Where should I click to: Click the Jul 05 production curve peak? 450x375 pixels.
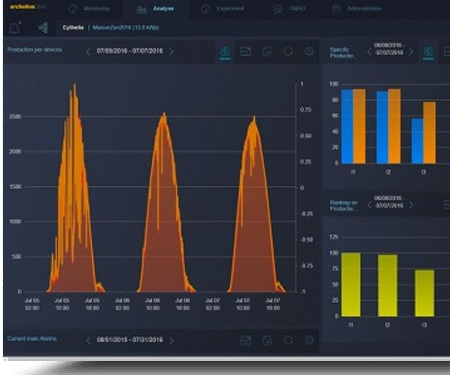(x=74, y=85)
